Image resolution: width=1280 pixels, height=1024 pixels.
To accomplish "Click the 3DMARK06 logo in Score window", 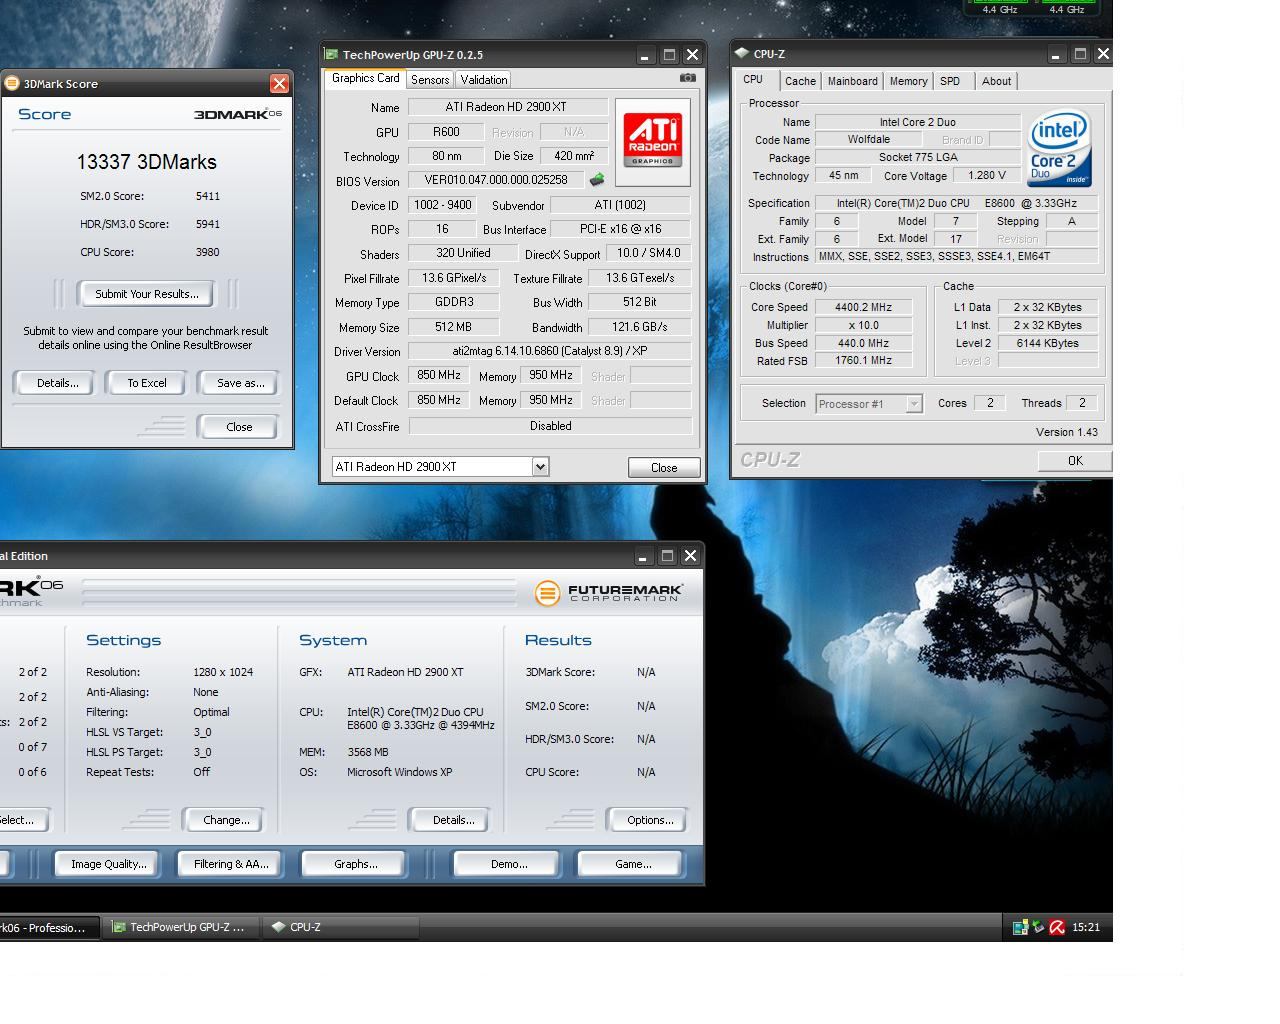I will tap(238, 114).
